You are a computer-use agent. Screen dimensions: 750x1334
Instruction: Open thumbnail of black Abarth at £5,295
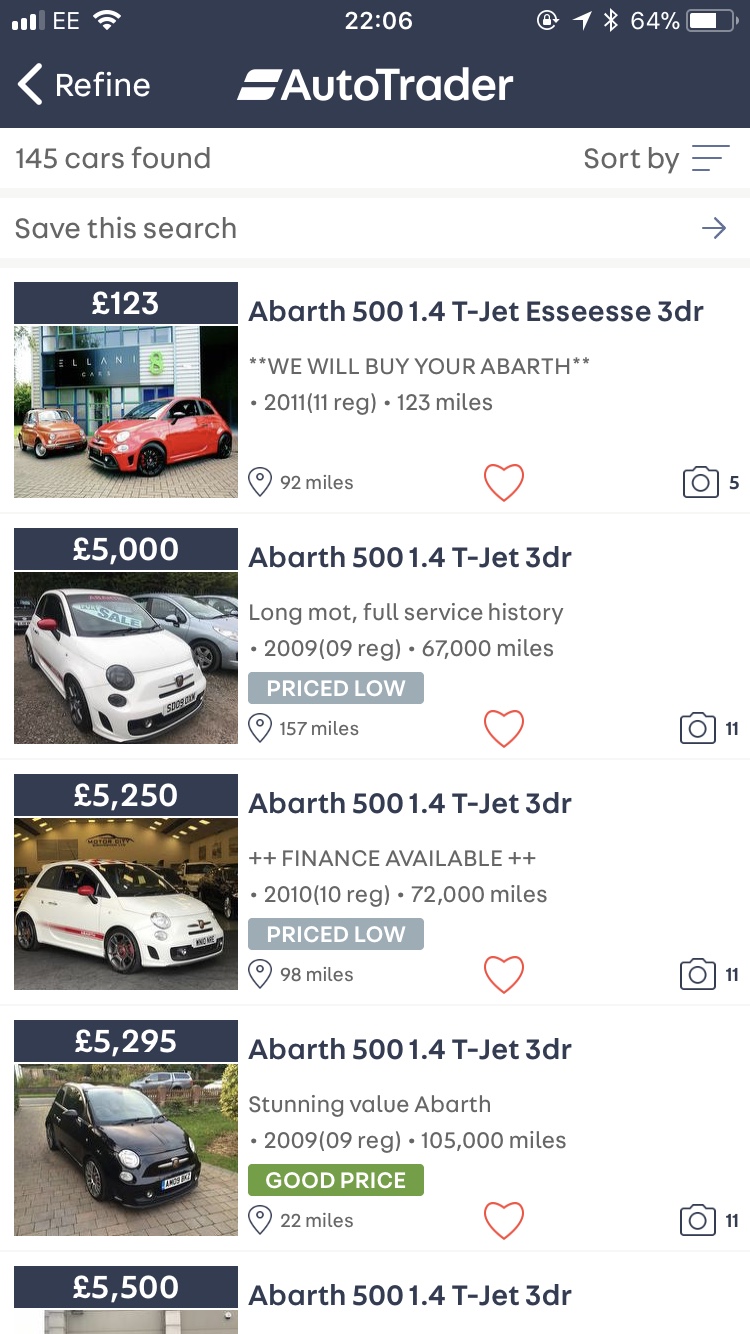(126, 1148)
